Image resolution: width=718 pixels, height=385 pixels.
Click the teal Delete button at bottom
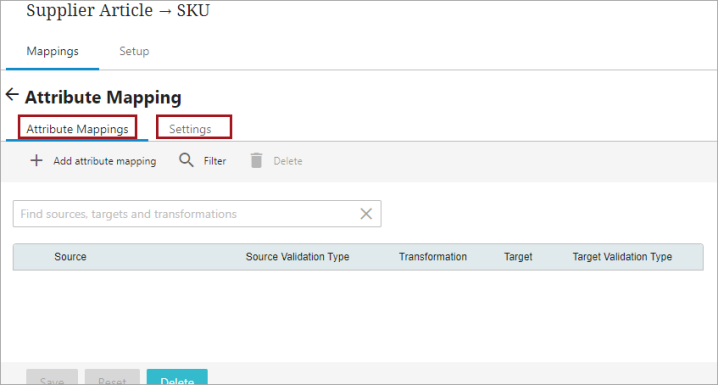coord(177,377)
